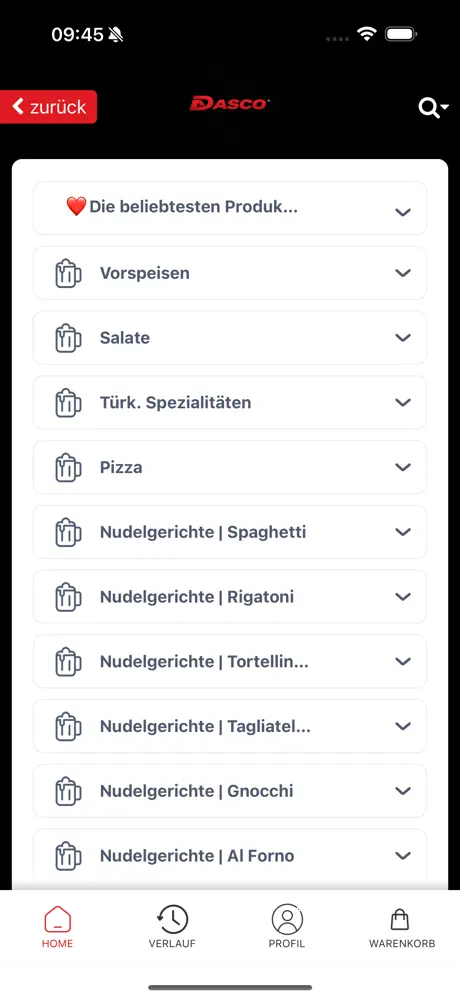This screenshot has width=460, height=999.
Task: Go to the Home tab
Action: pos(57,927)
